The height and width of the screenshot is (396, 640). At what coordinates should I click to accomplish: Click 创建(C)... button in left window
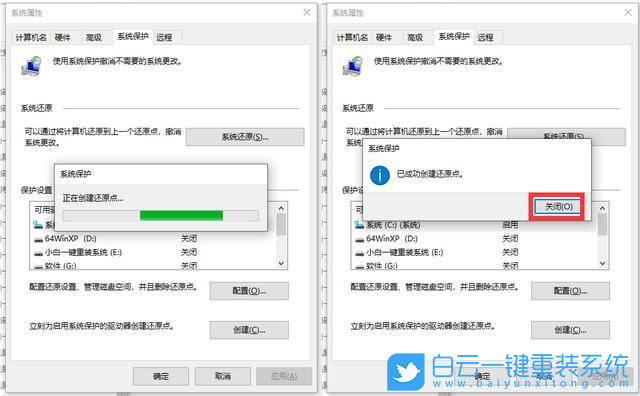coord(249,330)
